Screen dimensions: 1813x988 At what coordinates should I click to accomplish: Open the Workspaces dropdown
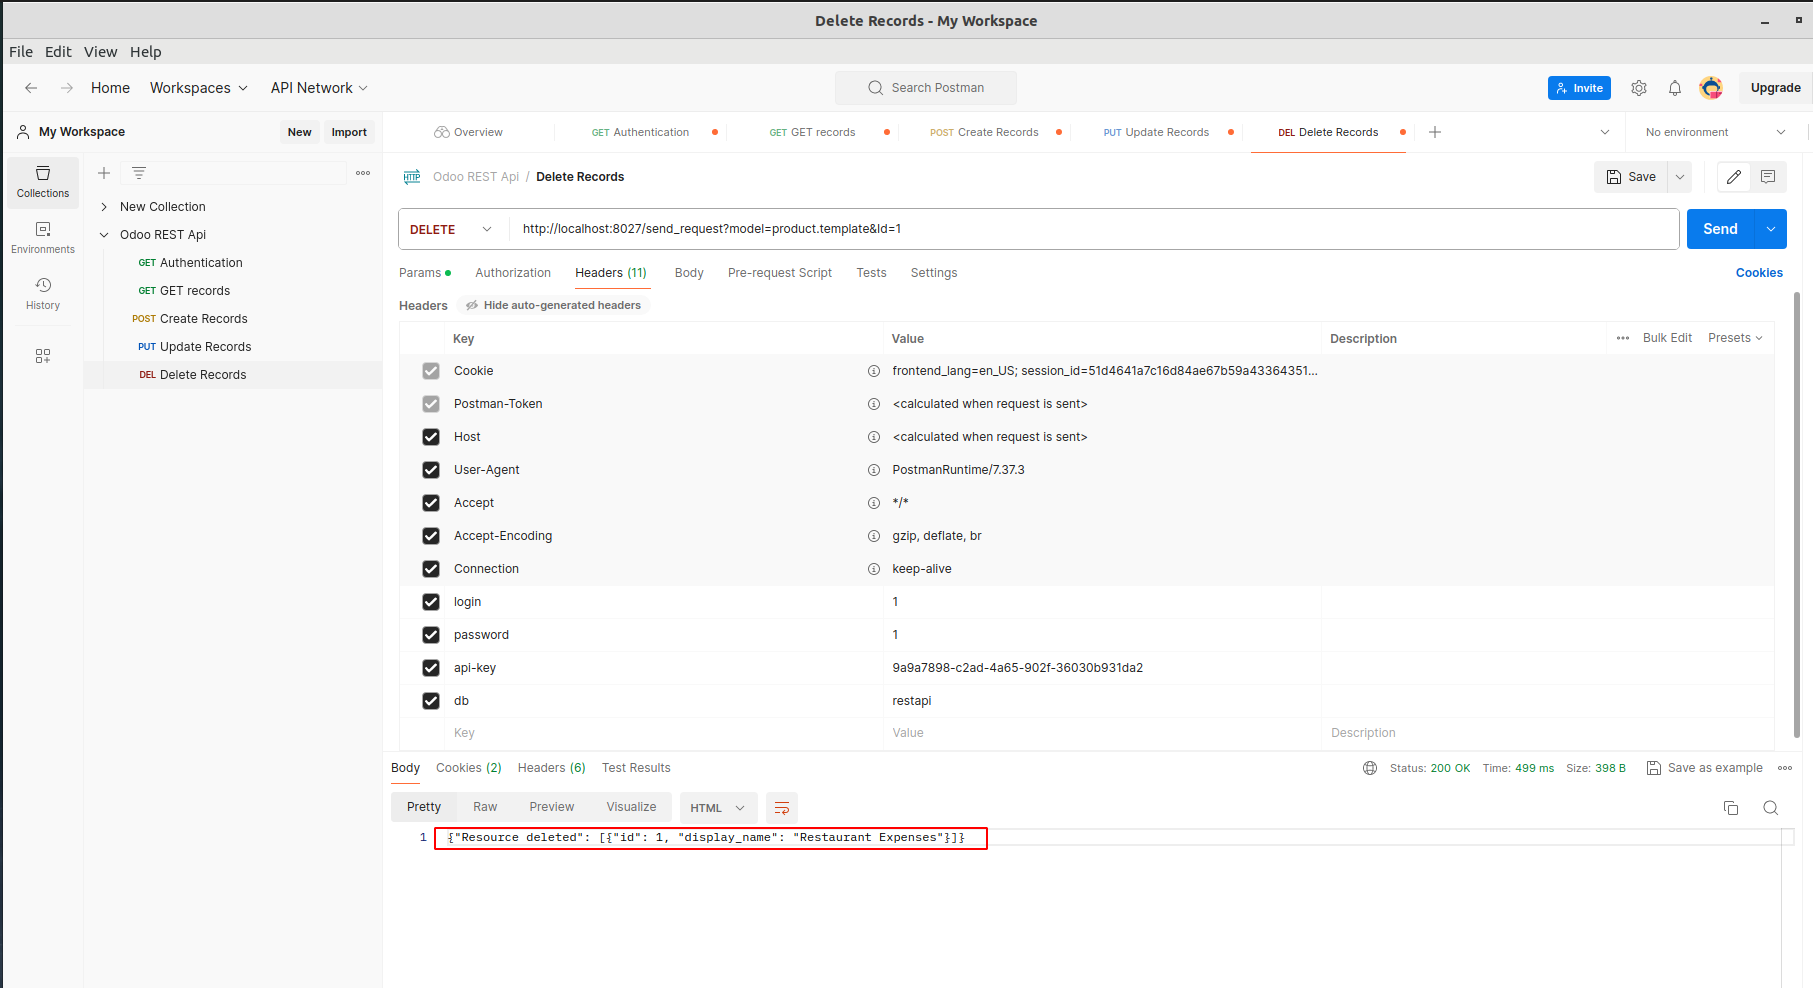click(x=199, y=88)
